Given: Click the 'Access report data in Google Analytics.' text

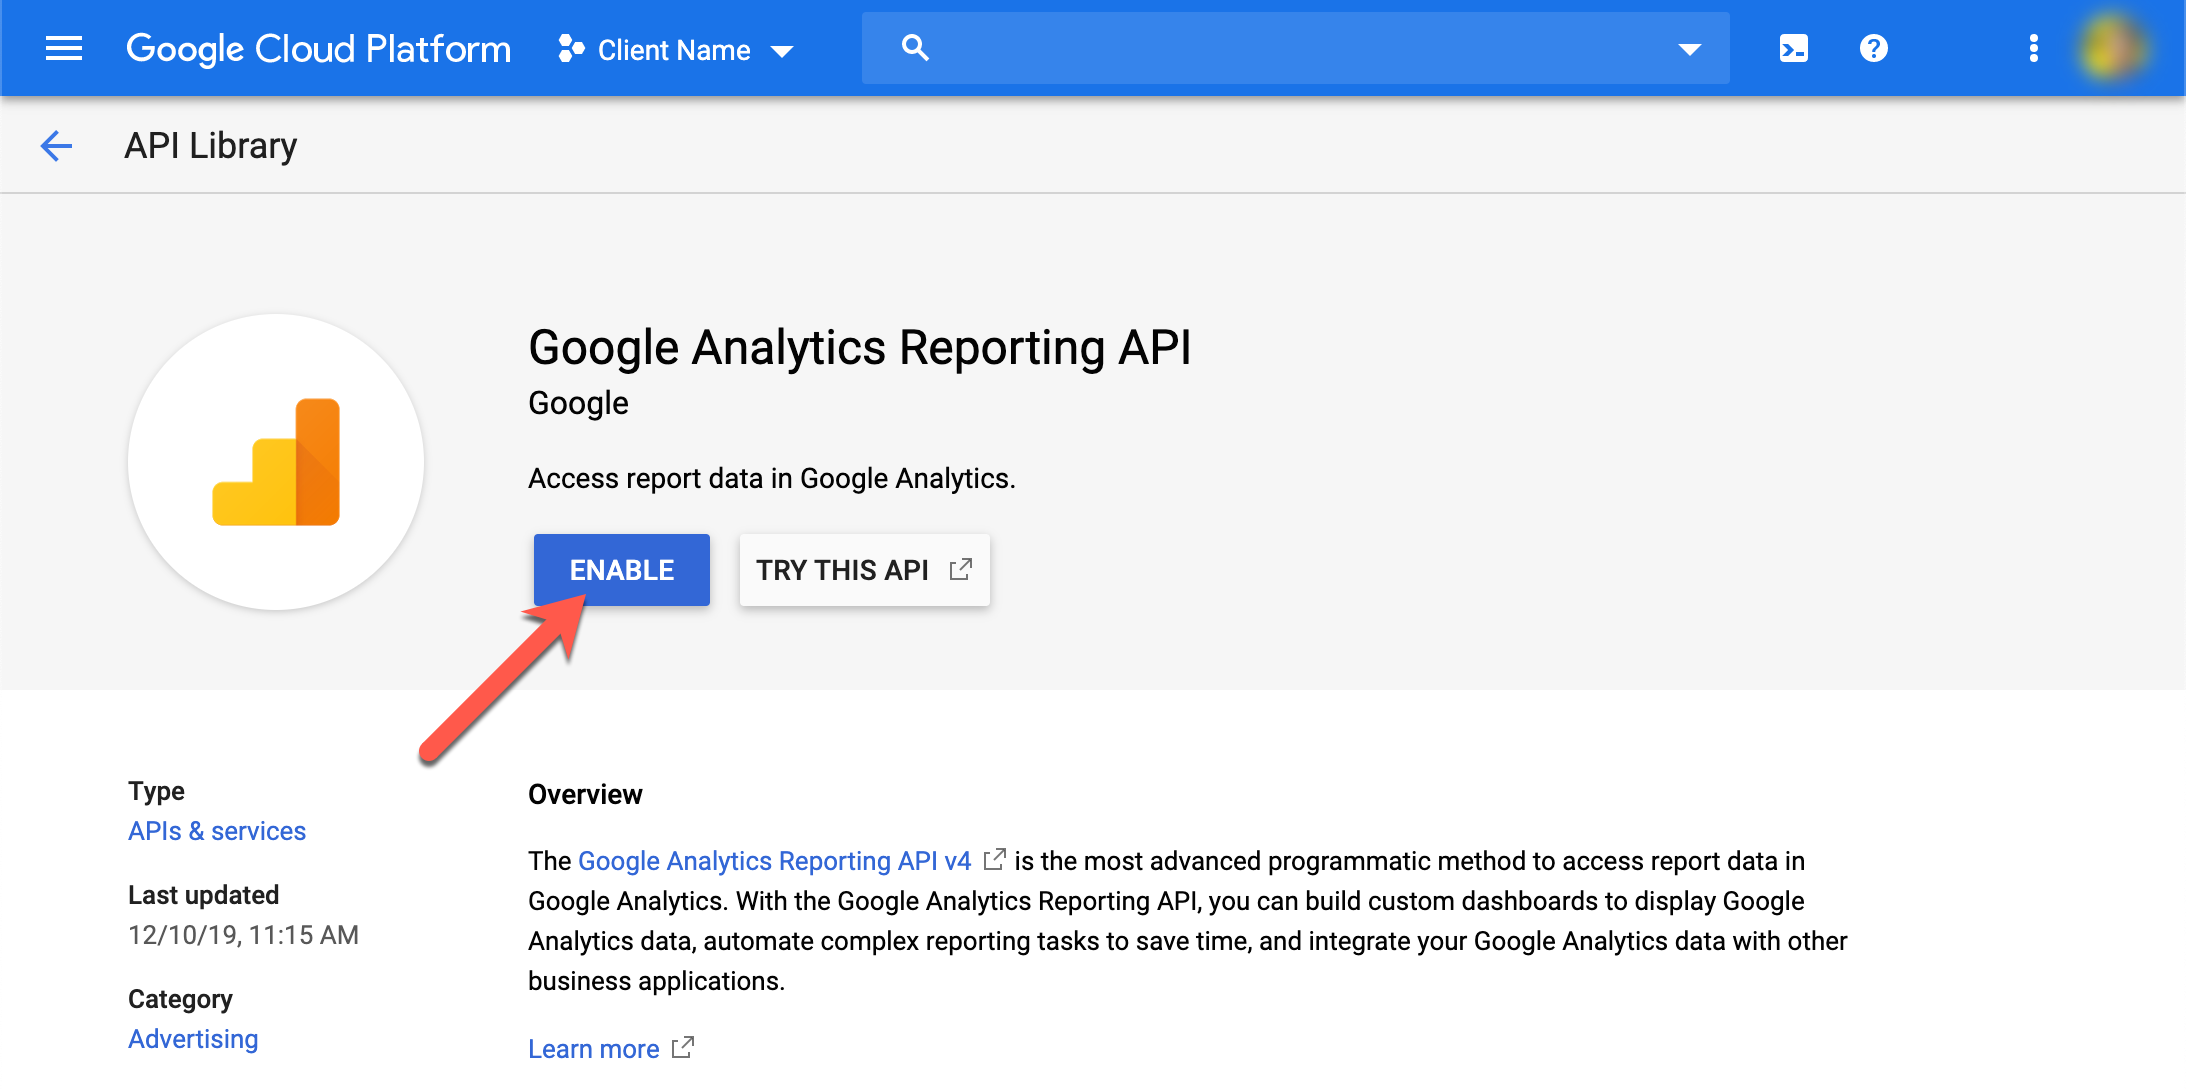Looking at the screenshot, I should pos(771,479).
